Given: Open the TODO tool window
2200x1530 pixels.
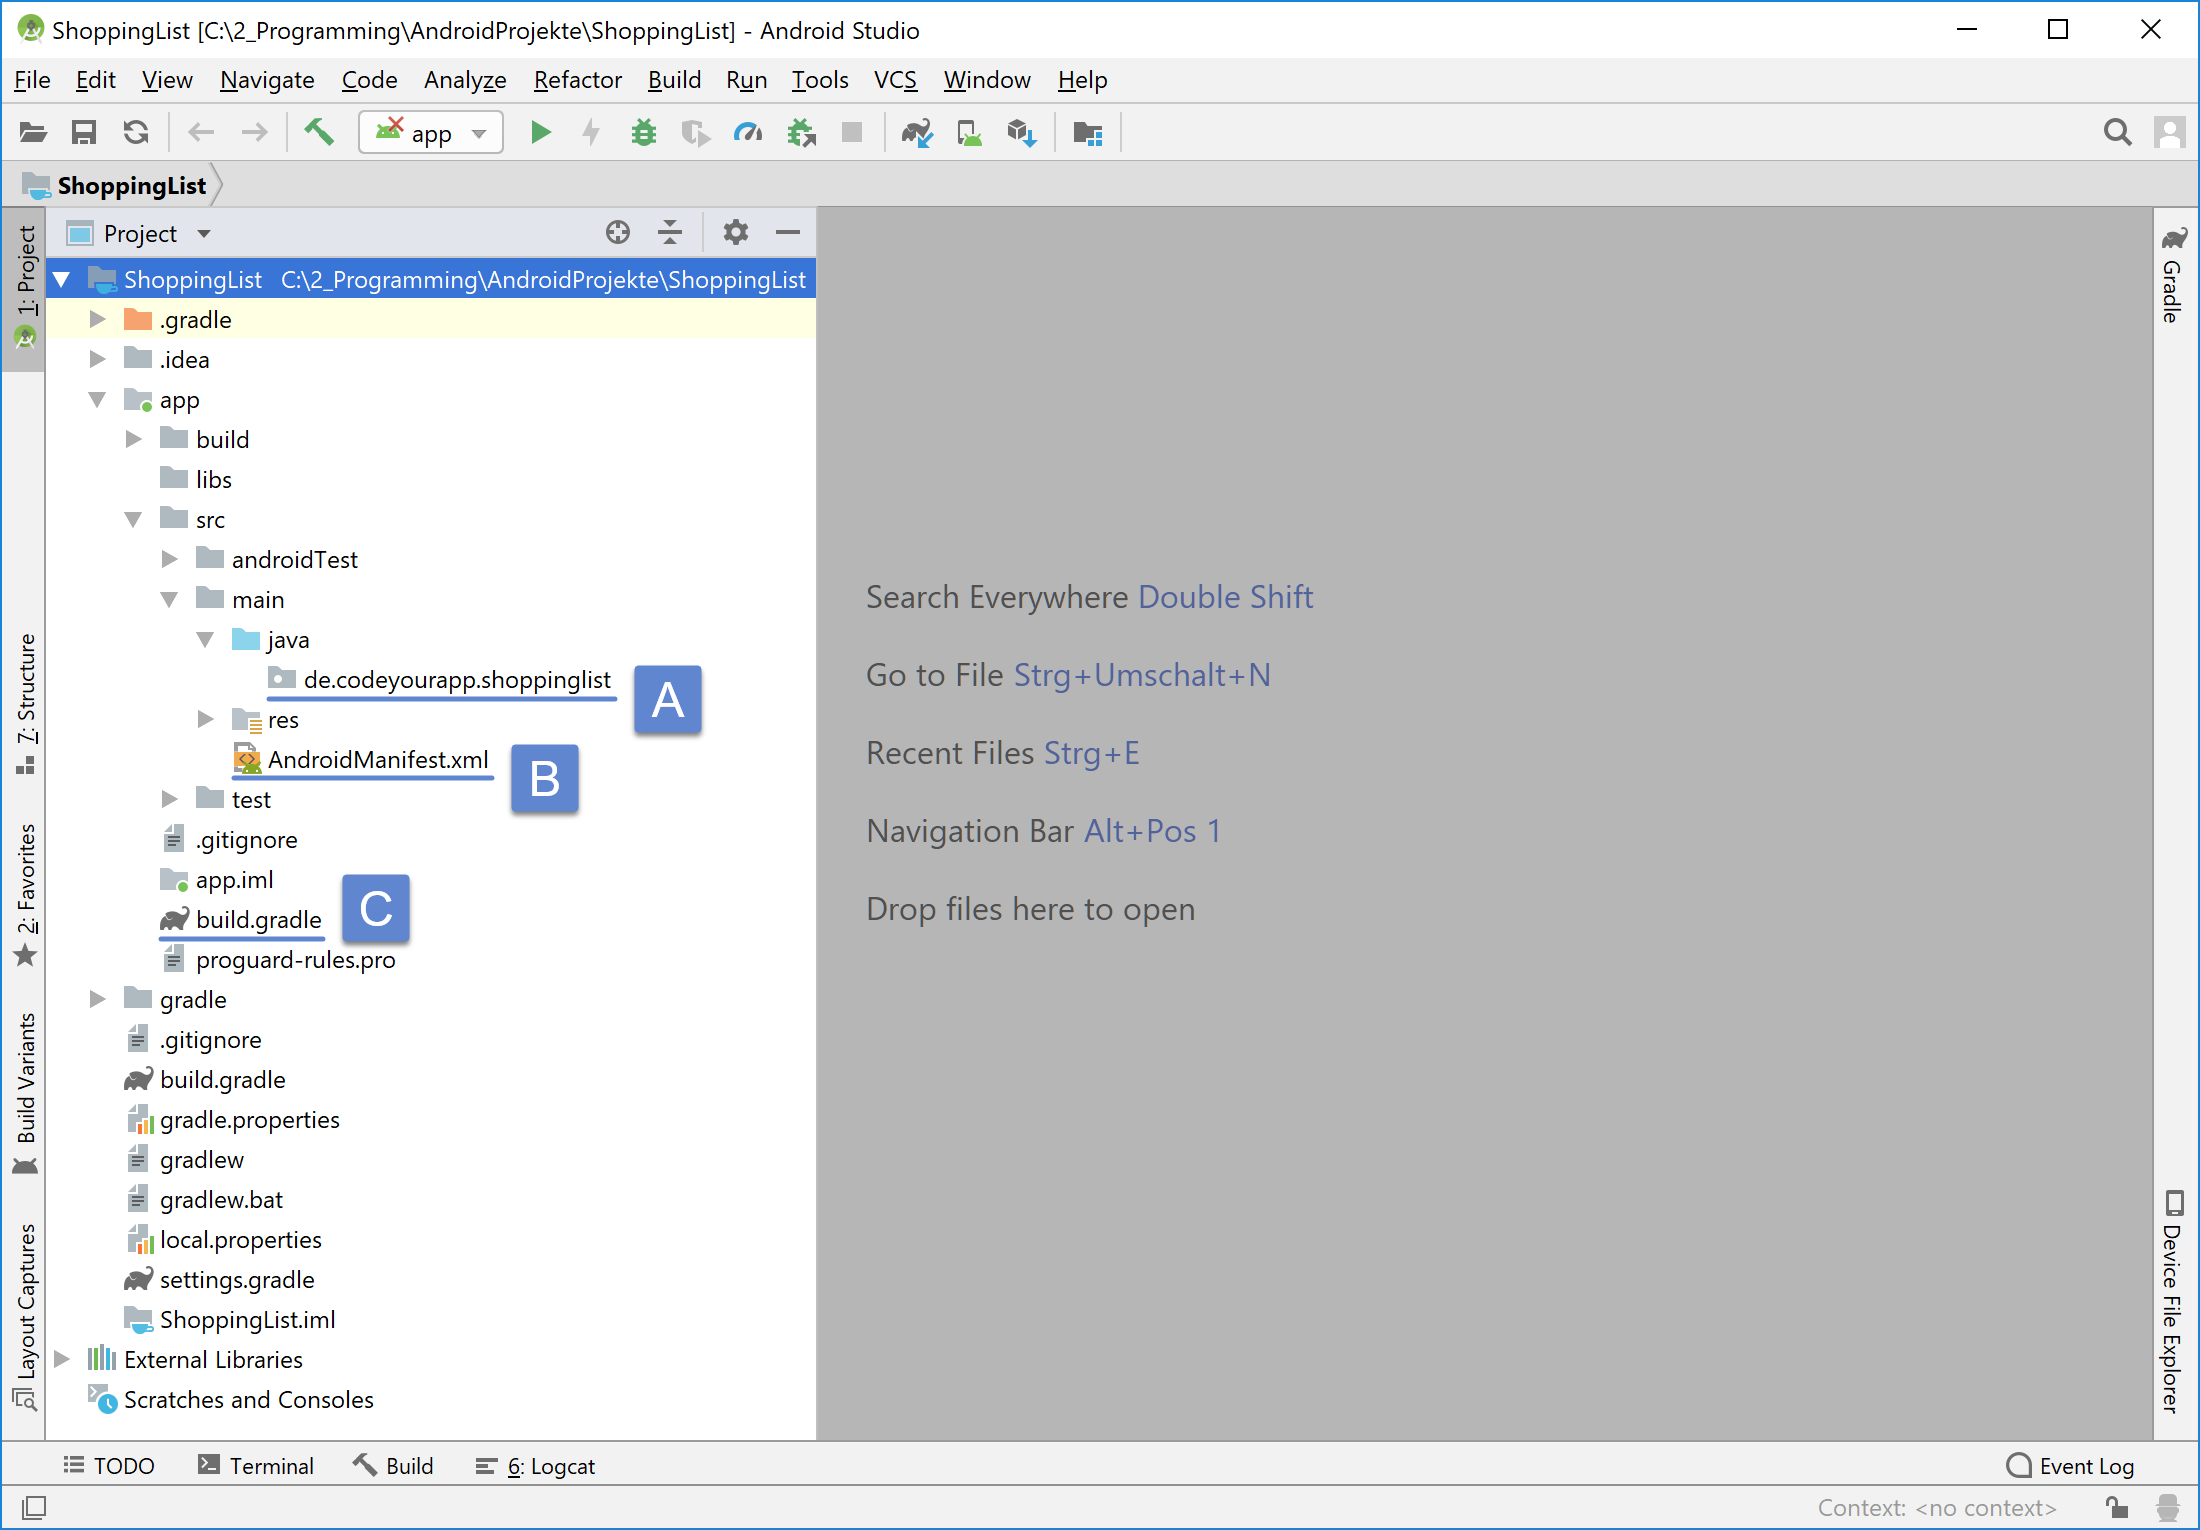Looking at the screenshot, I should pos(109,1466).
